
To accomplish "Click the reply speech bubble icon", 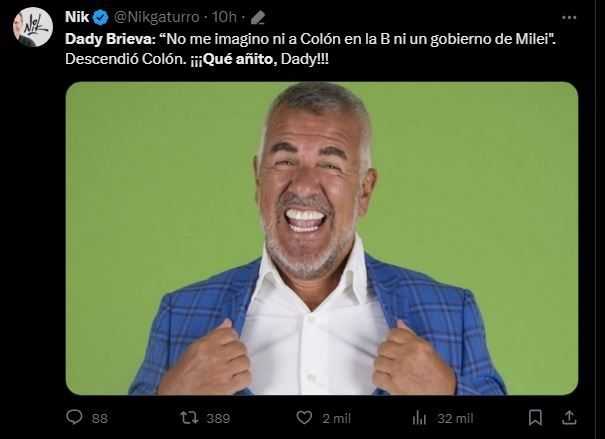I will click(x=74, y=417).
